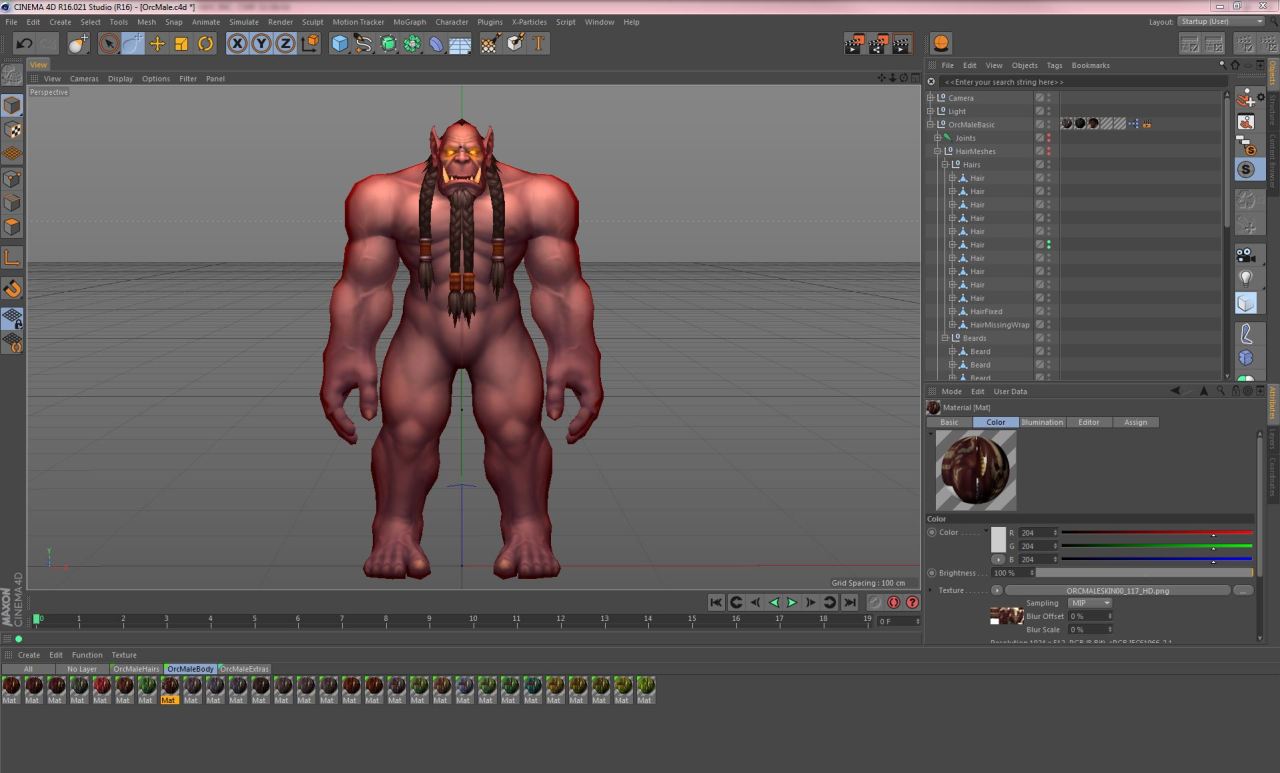Switch to the Illumination tab
The image size is (1280, 773).
[x=1041, y=422]
